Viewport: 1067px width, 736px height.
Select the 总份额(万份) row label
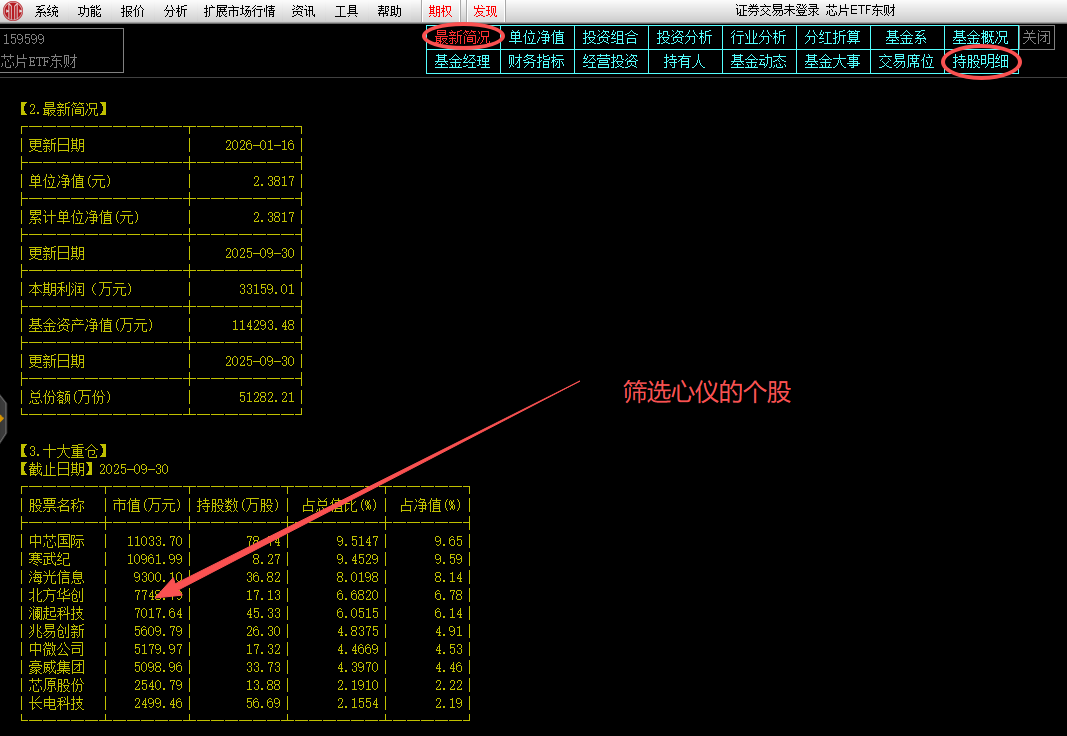69,397
